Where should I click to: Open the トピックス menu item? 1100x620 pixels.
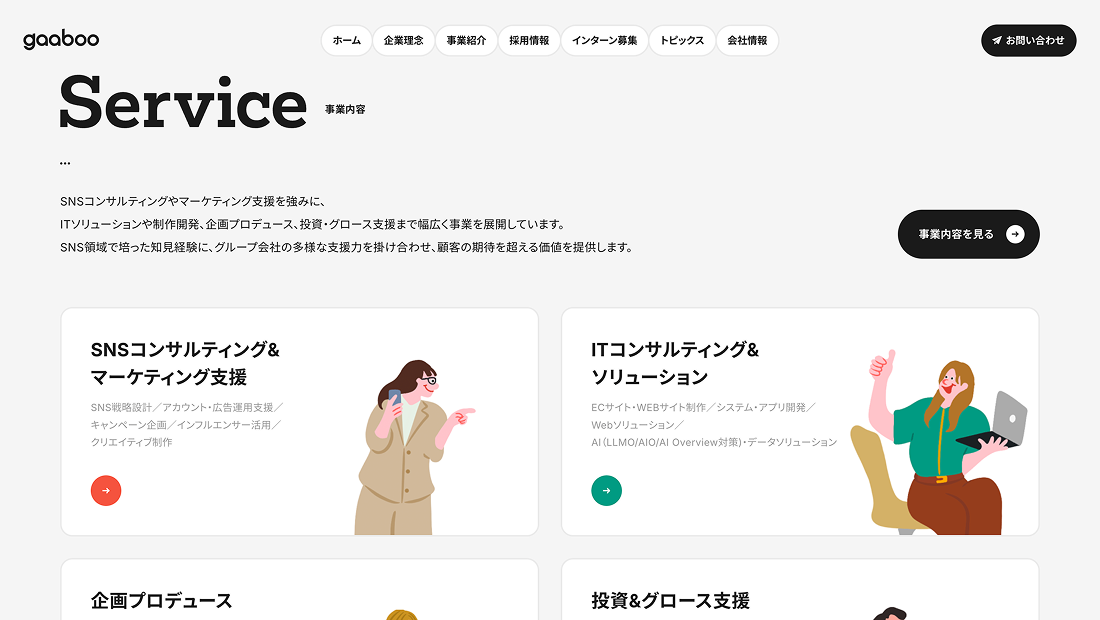pos(682,41)
